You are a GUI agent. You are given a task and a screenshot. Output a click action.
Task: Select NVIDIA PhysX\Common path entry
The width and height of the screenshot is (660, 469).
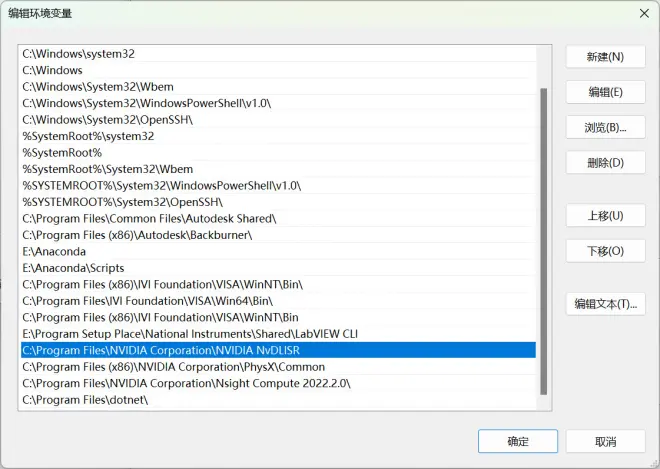[x=278, y=367]
